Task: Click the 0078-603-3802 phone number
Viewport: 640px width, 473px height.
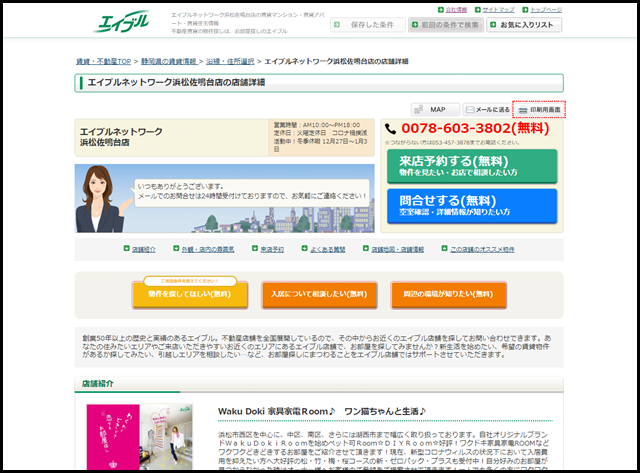Action: [x=475, y=128]
